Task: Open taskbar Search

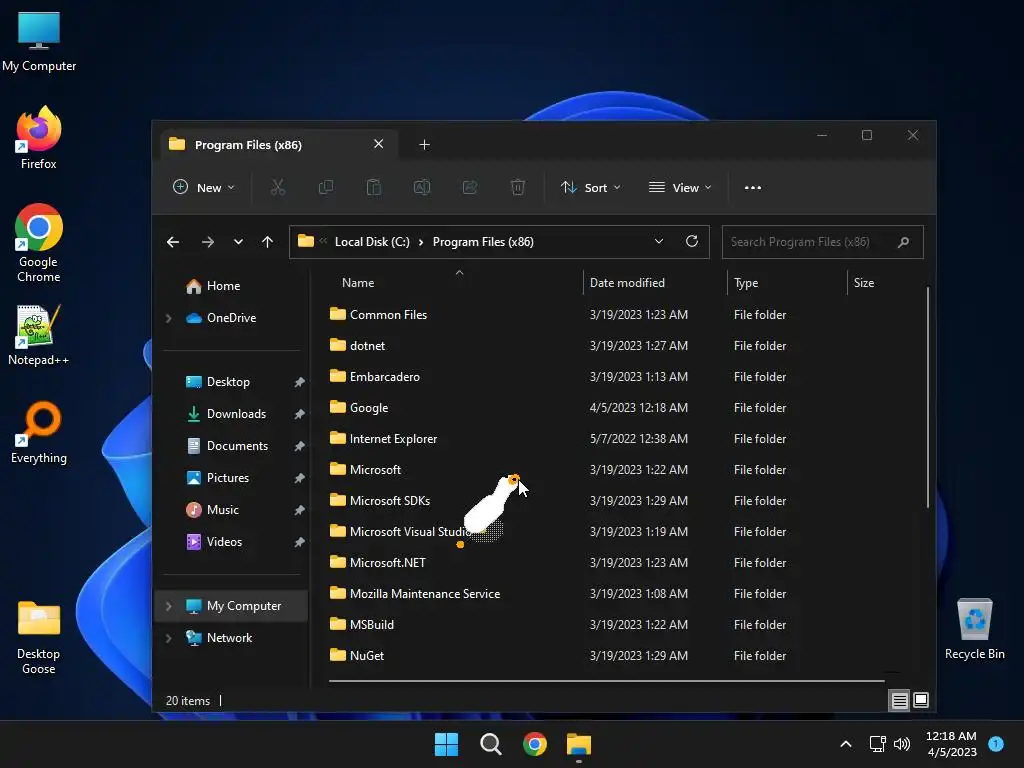Action: (x=490, y=744)
